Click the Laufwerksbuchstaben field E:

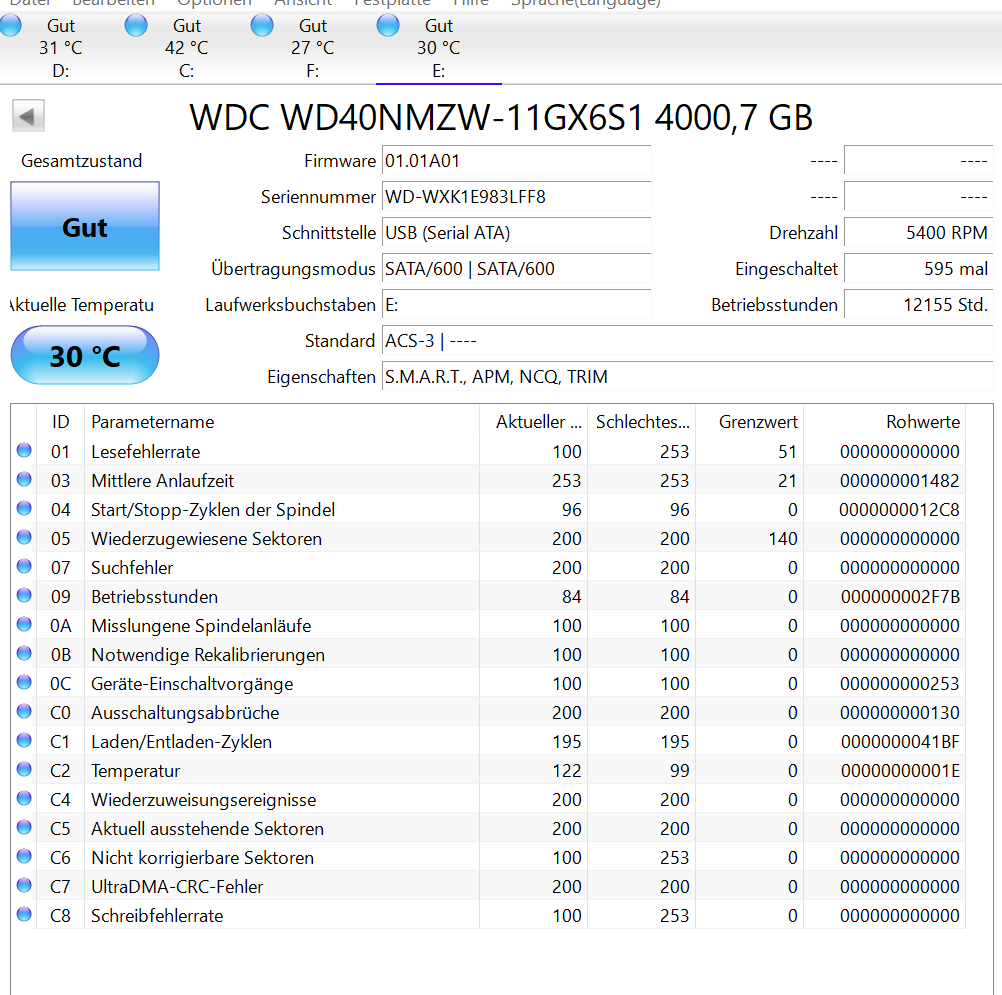pyautogui.click(x=516, y=305)
